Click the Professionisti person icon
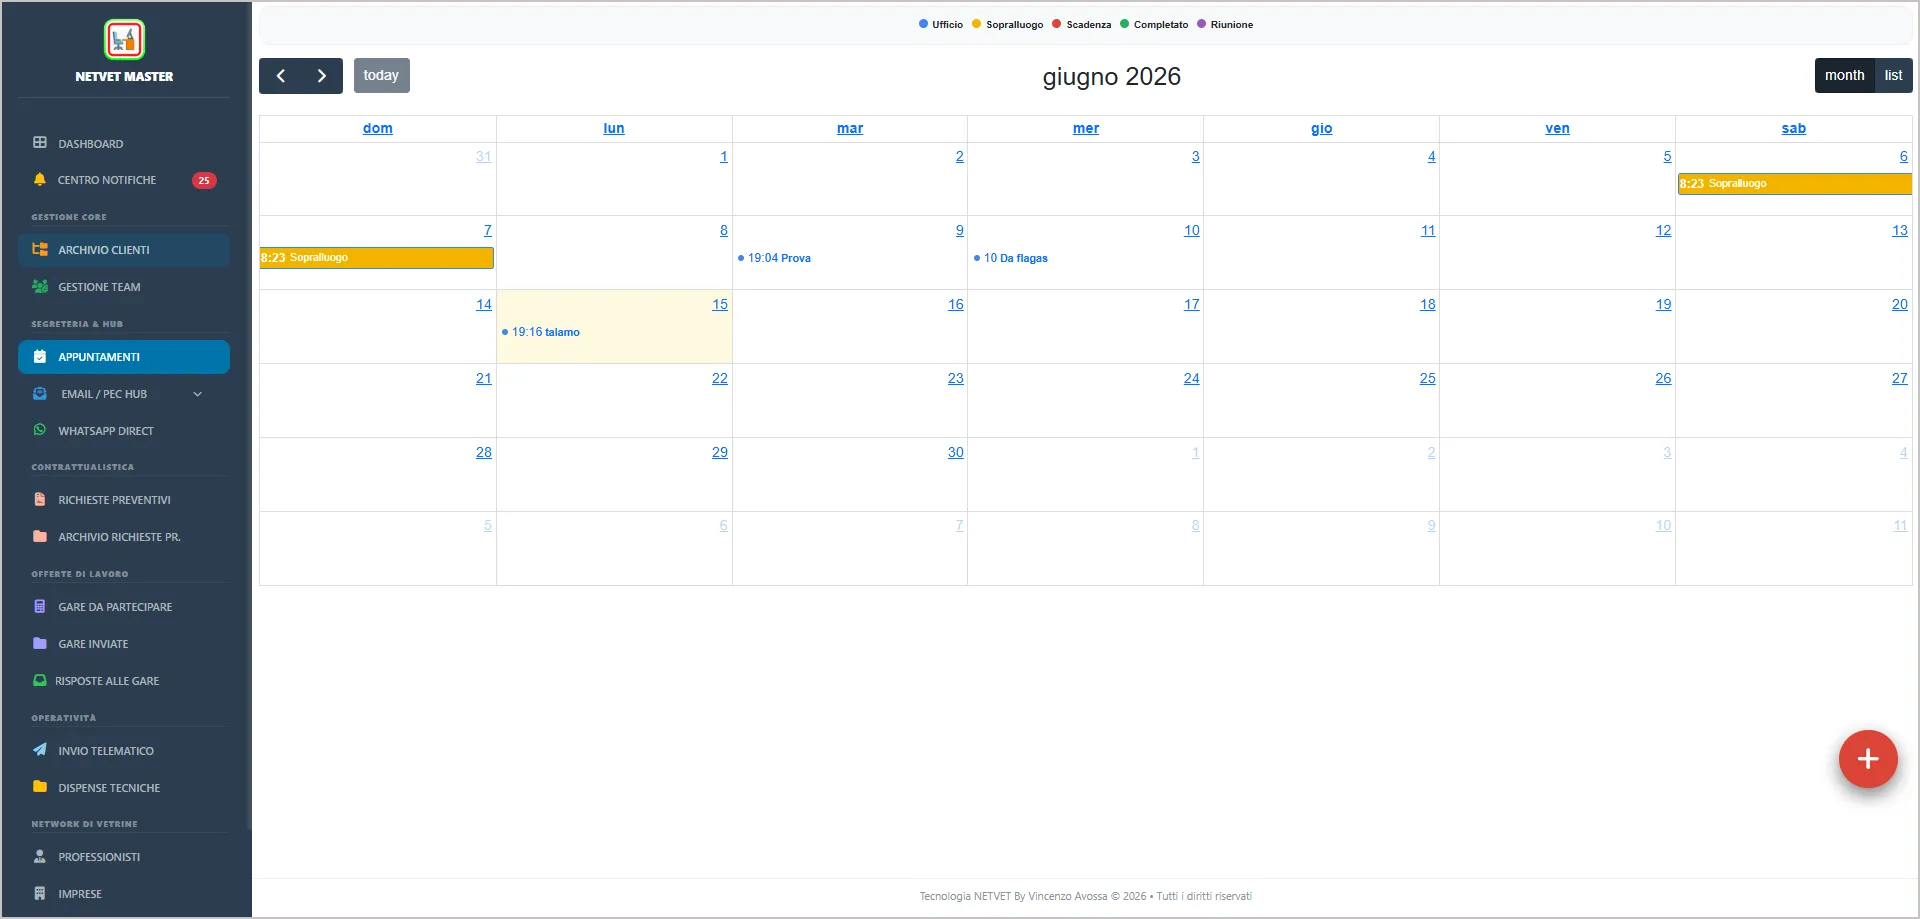The image size is (1920, 919). coord(40,857)
